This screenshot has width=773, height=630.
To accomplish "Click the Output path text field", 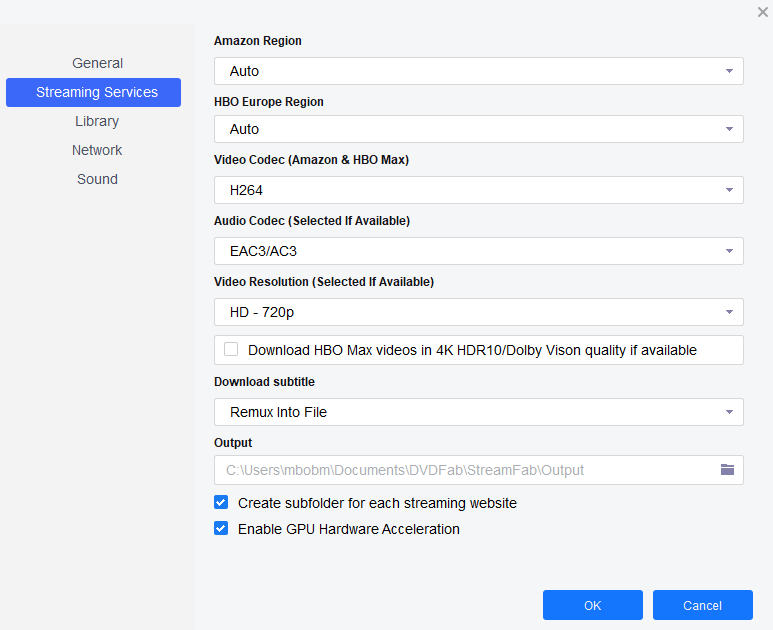I will coord(460,470).
